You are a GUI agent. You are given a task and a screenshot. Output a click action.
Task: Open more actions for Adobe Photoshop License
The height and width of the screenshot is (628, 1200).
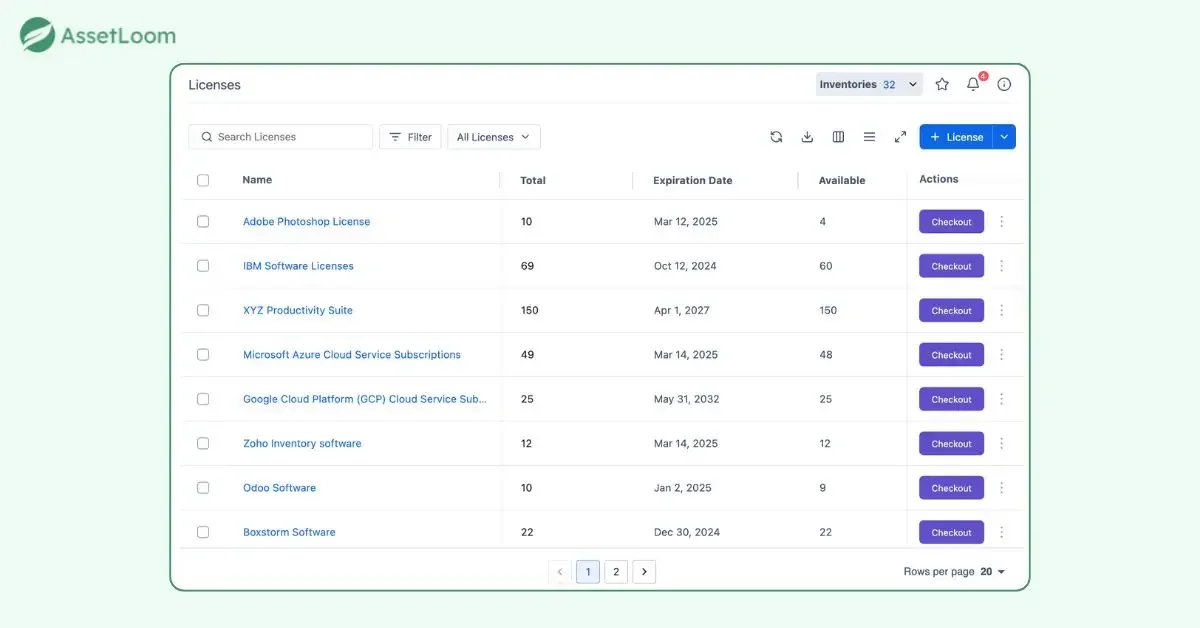click(1002, 222)
